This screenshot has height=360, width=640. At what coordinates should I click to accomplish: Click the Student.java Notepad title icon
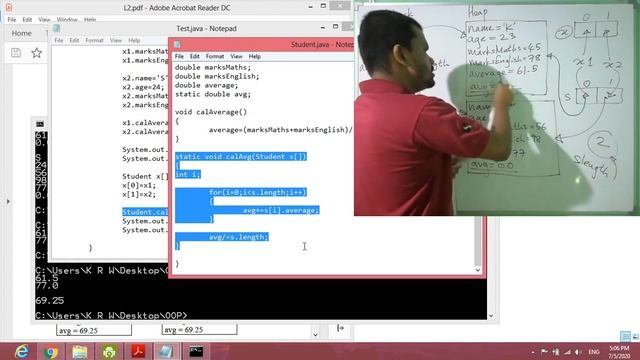(177, 44)
